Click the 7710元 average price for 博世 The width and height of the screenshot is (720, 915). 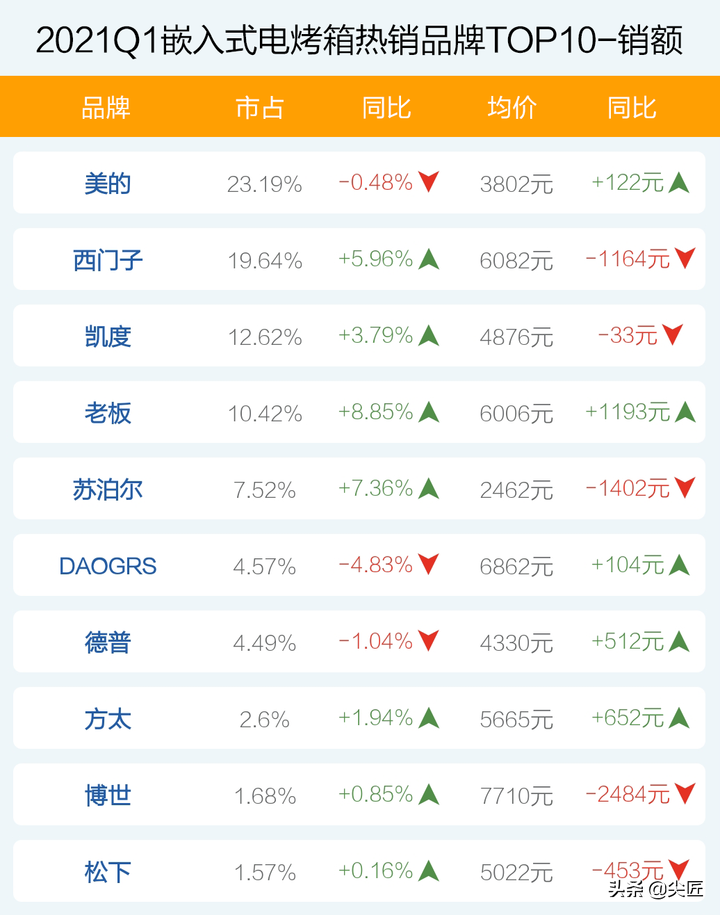(x=516, y=796)
